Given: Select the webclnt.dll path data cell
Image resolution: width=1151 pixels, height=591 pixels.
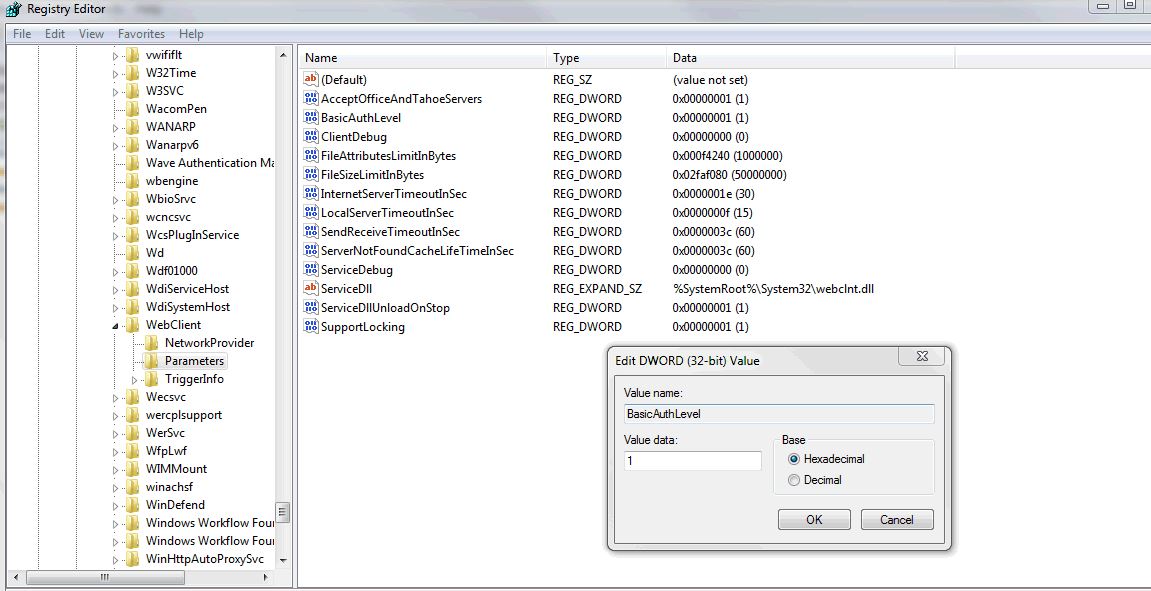Looking at the screenshot, I should tap(773, 289).
